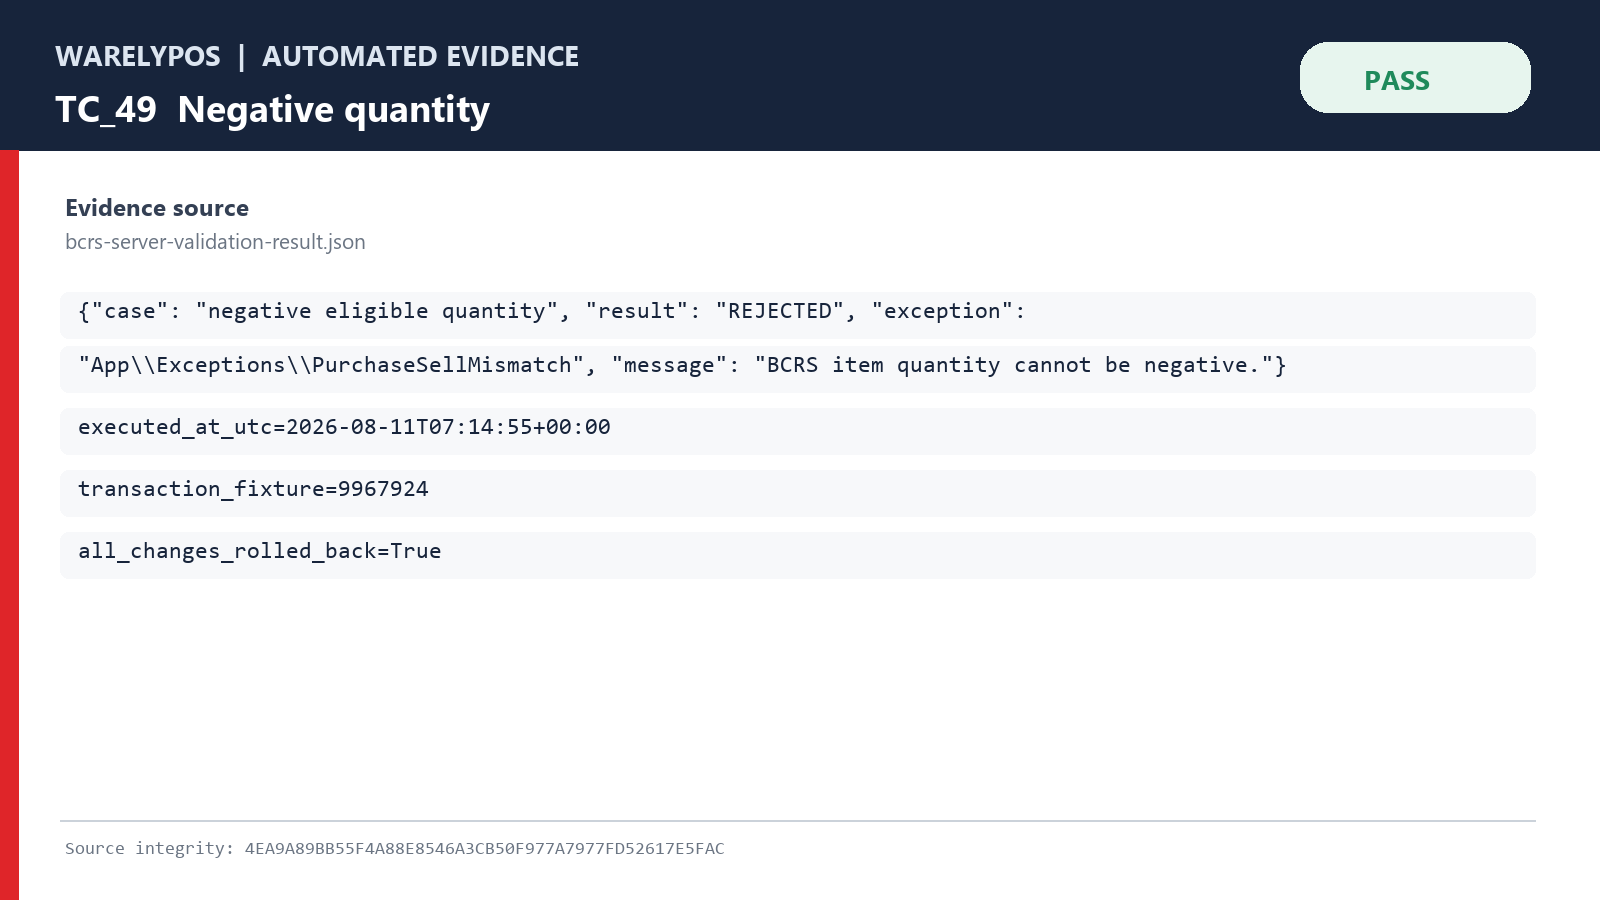Viewport: 1600px width, 900px height.
Task: Click the PurchaseSellMismatch exception line
Action: pyautogui.click(x=798, y=369)
